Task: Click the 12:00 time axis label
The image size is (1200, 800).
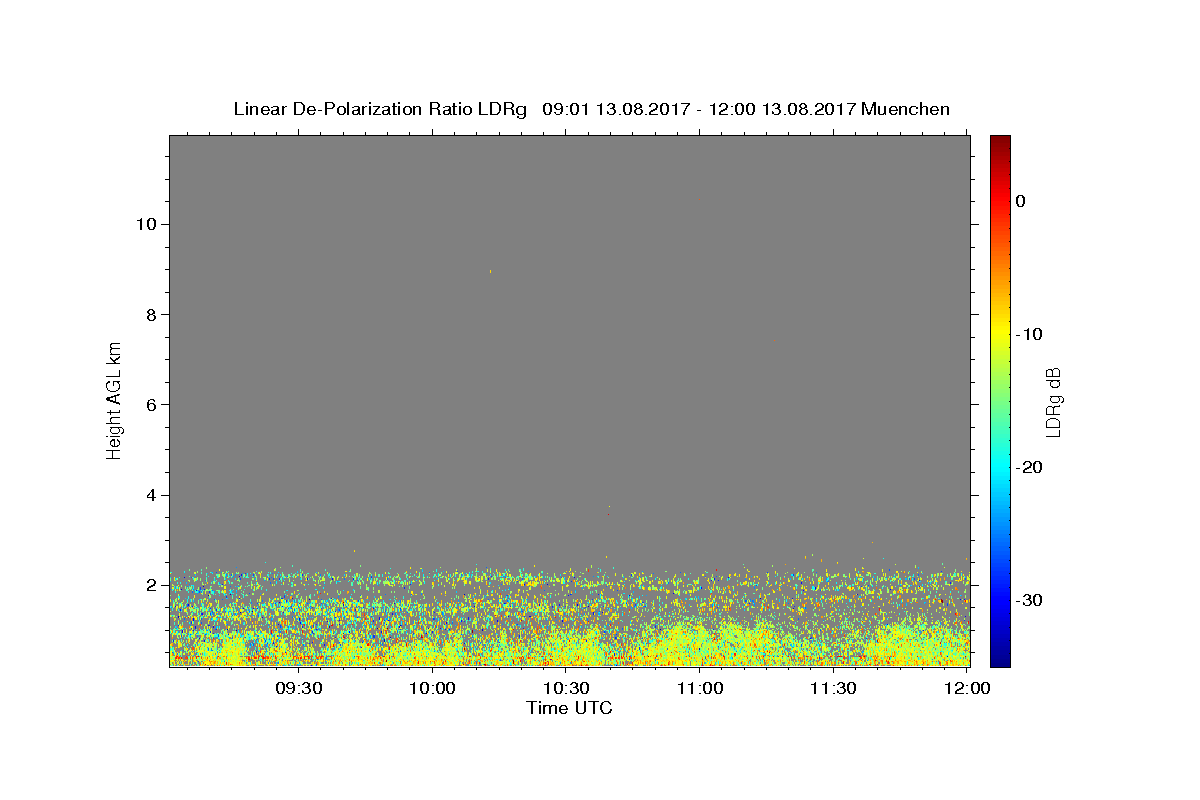Action: click(967, 688)
